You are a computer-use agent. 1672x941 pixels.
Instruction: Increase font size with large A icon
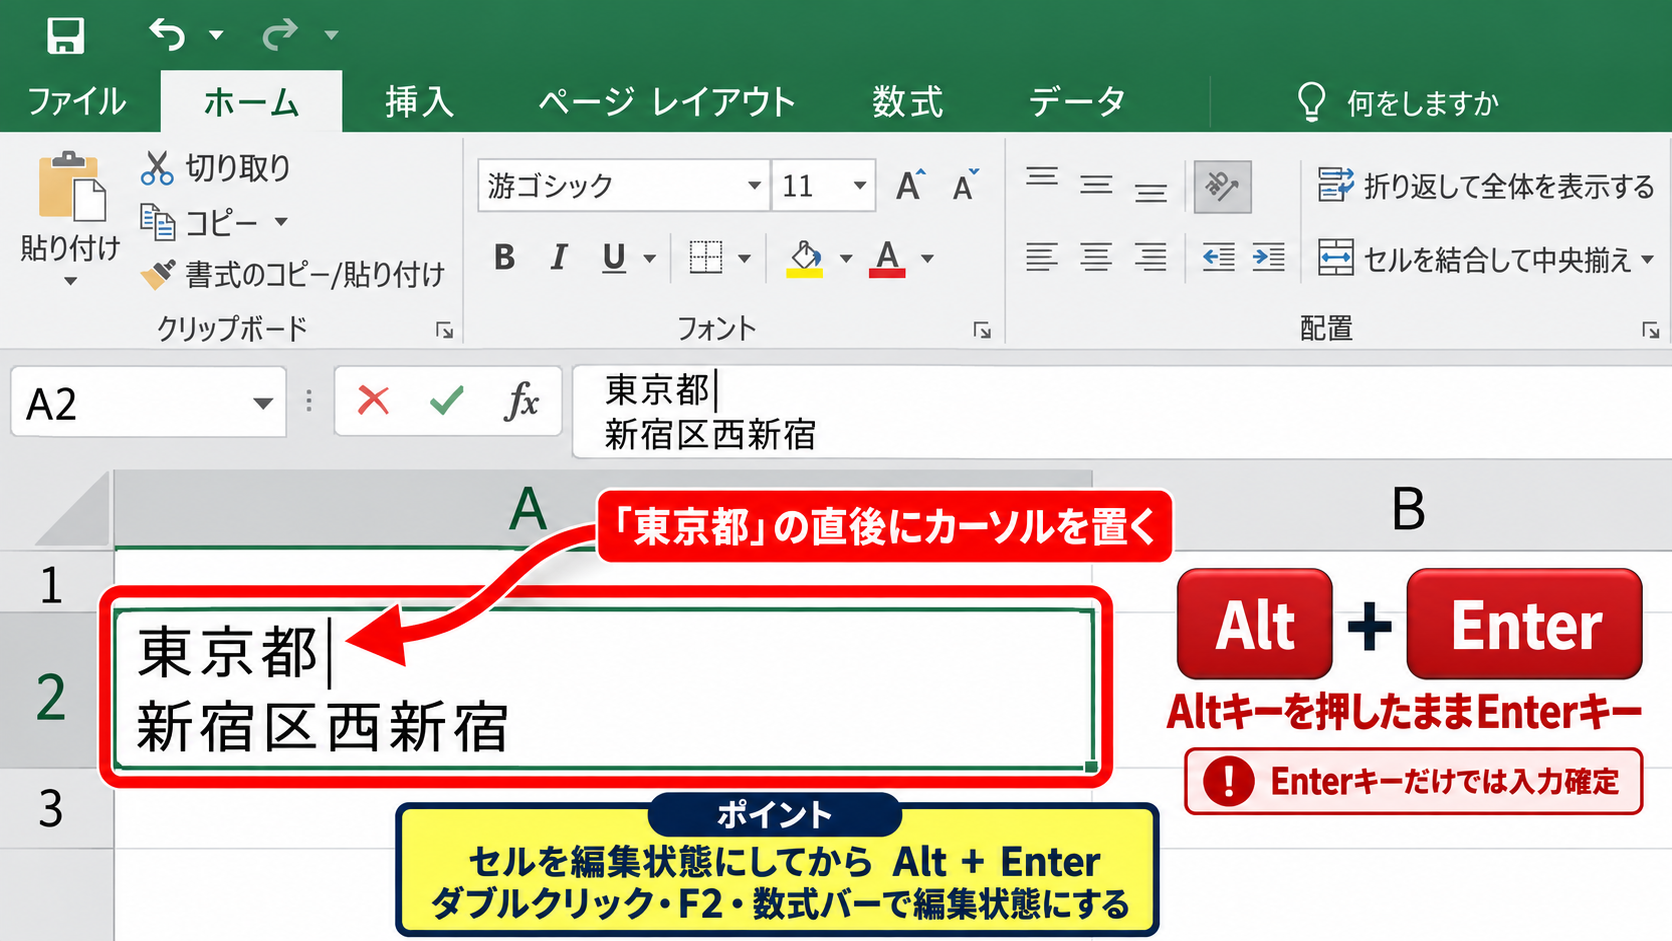click(x=911, y=186)
